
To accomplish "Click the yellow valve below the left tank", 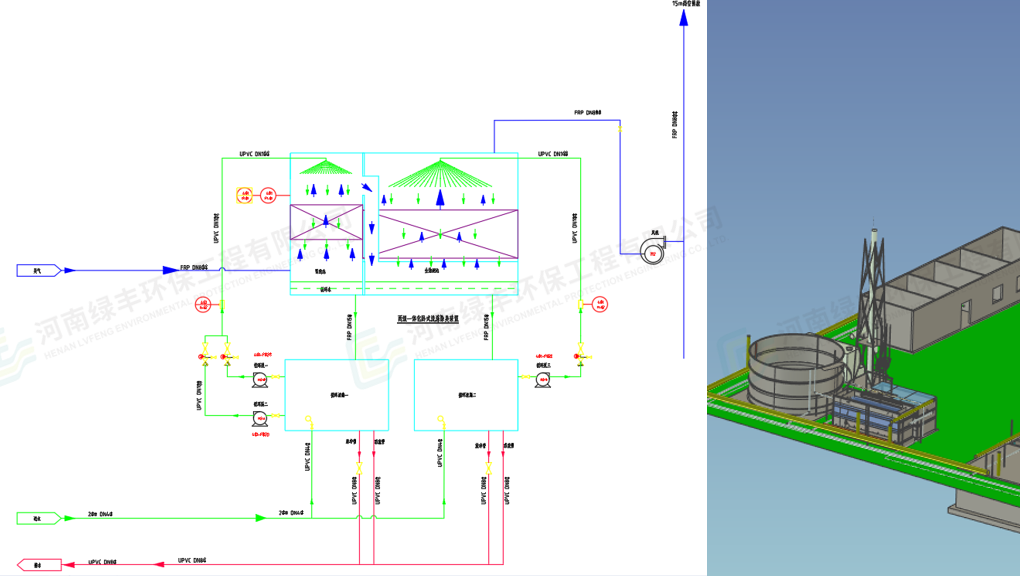I will click(358, 468).
